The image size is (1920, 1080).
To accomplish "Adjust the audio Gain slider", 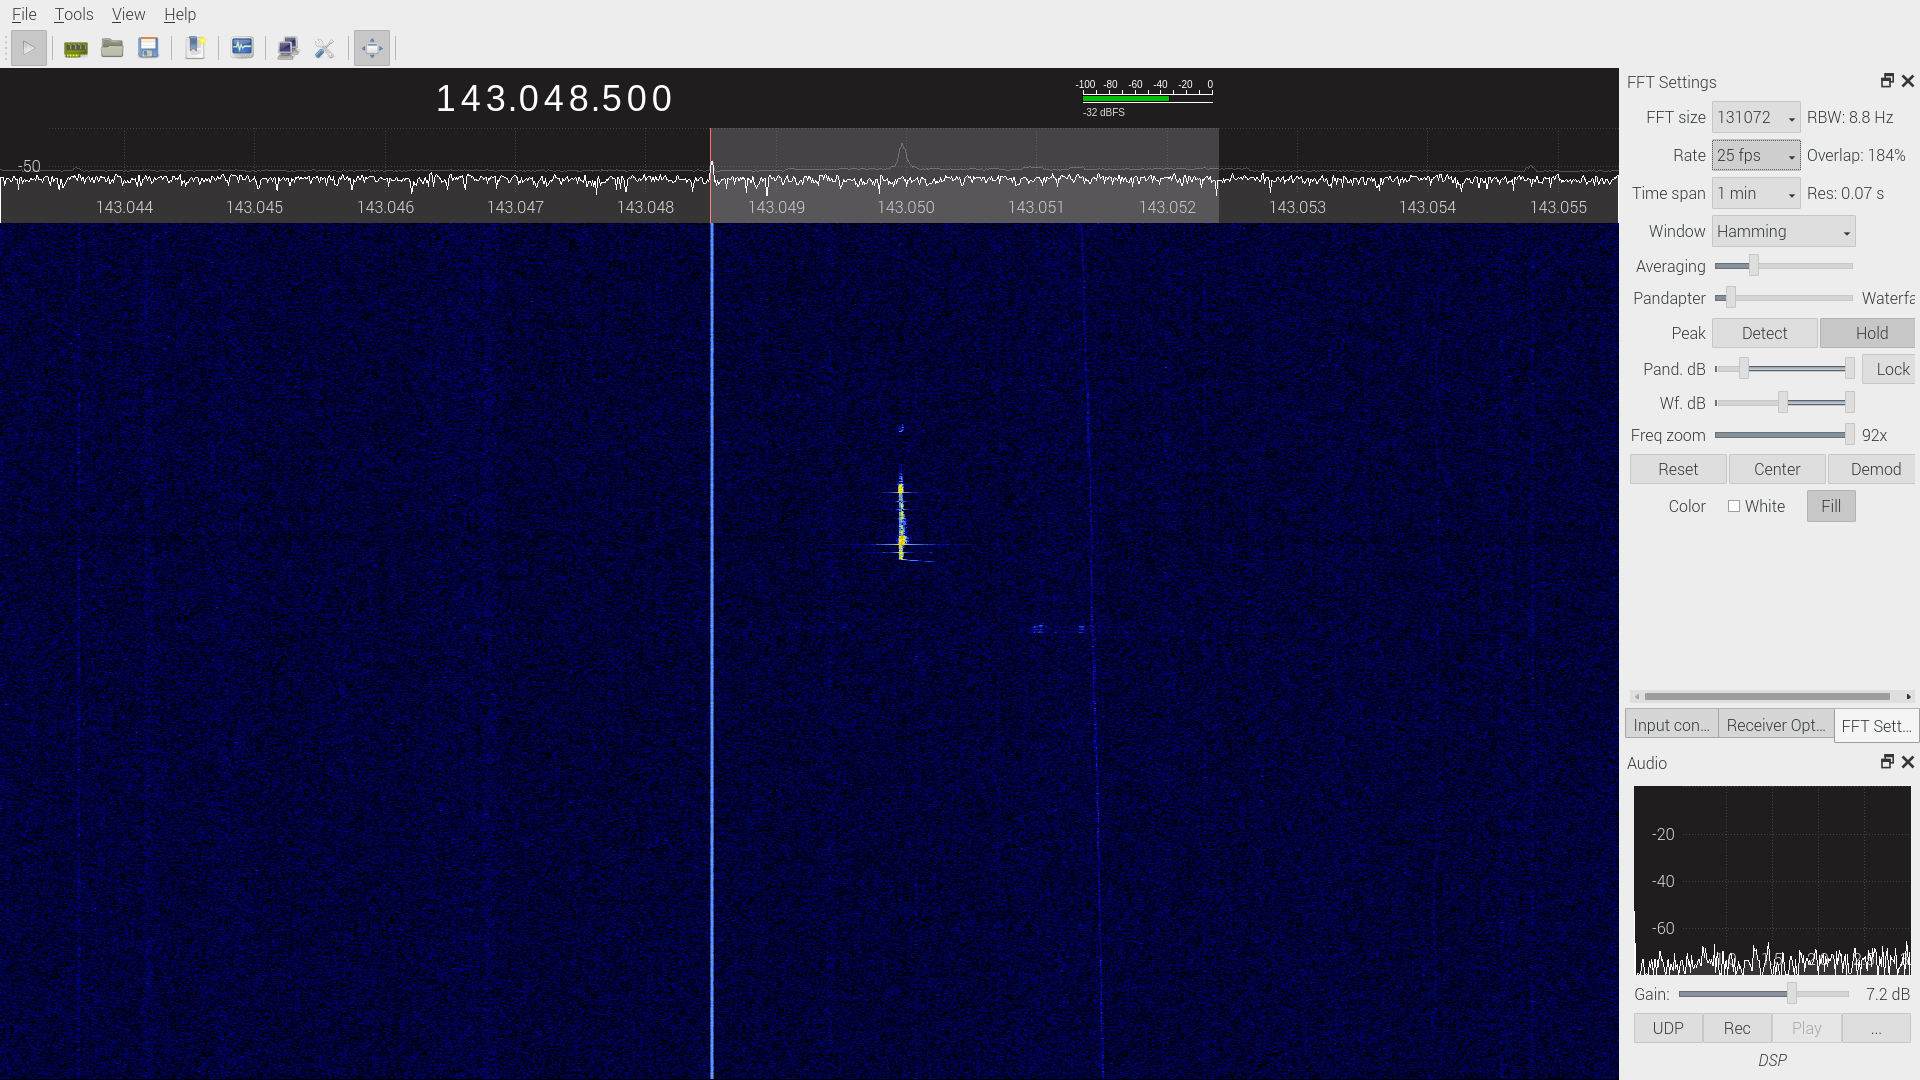I will click(1764, 994).
